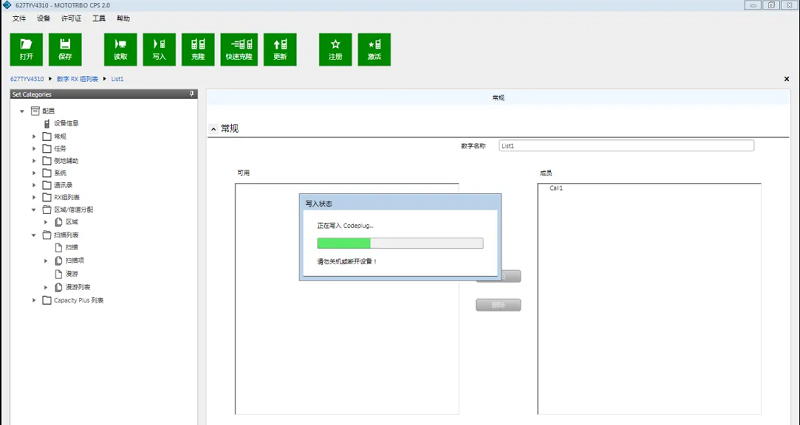Close the List1 view with the X

point(786,79)
